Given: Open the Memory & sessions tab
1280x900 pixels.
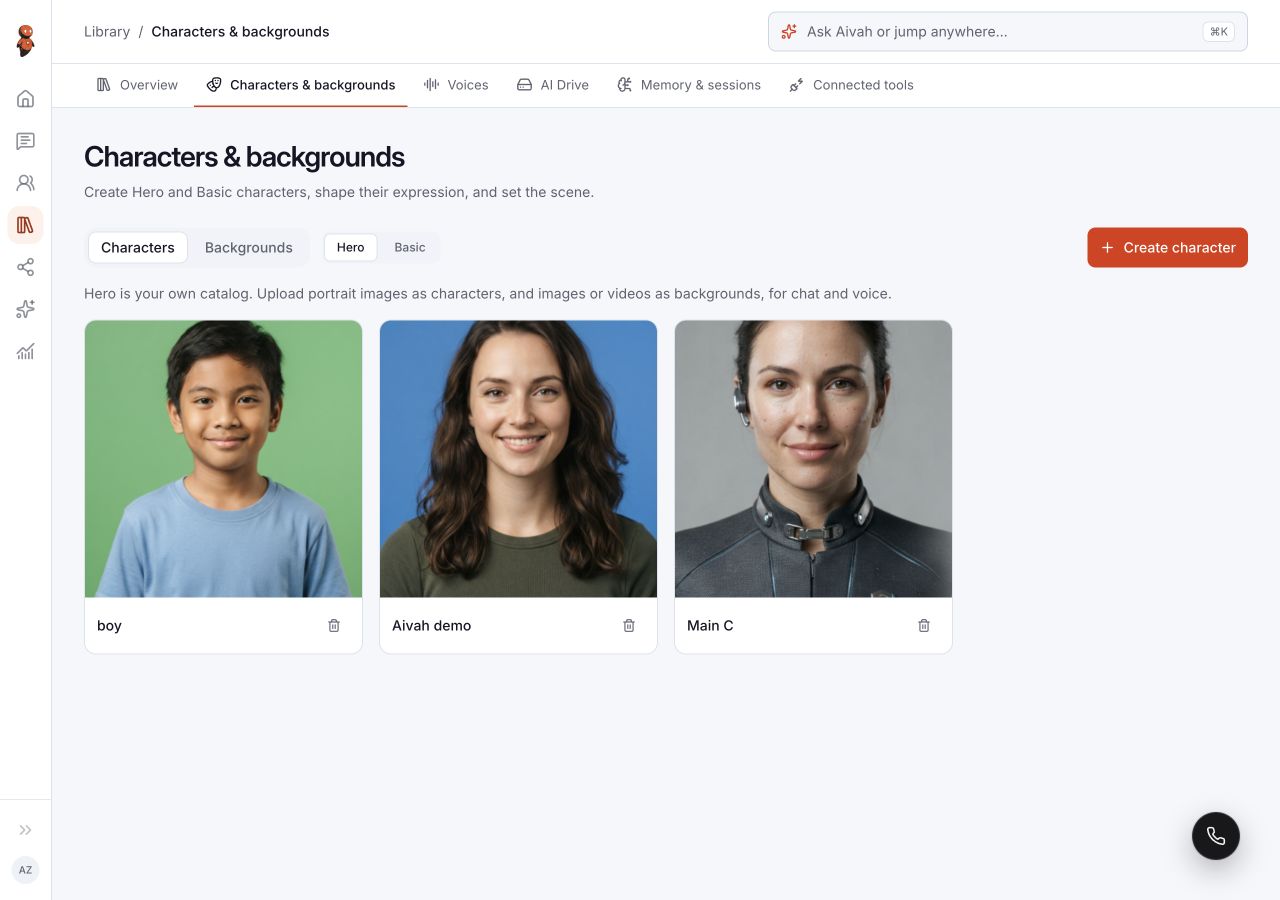Looking at the screenshot, I should (x=689, y=85).
